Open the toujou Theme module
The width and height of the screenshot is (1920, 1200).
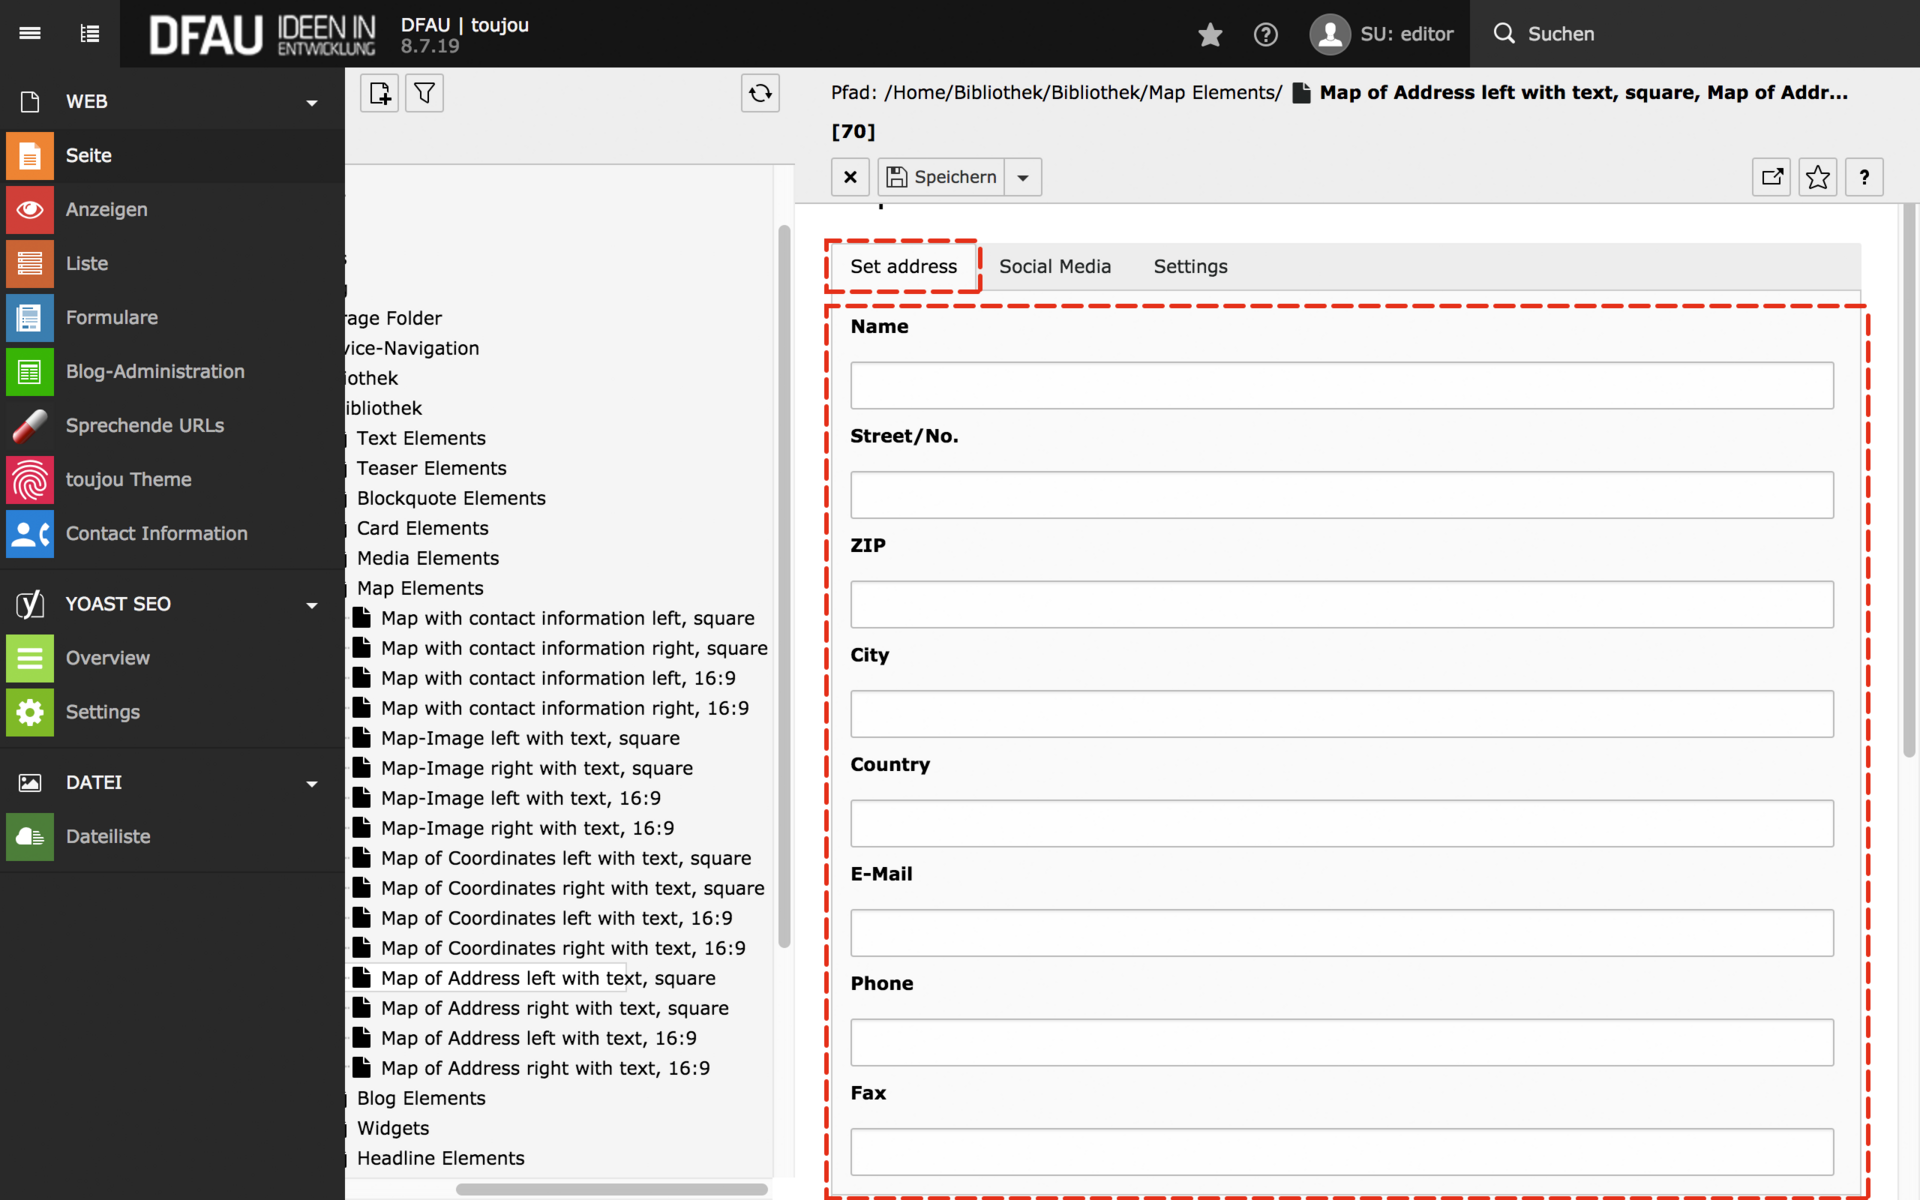tap(172, 479)
